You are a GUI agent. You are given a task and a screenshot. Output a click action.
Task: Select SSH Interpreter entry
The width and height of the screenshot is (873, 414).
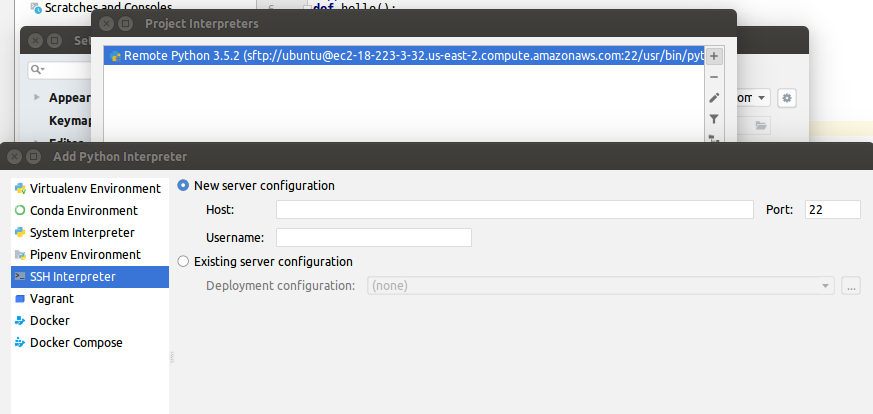pyautogui.click(x=90, y=277)
